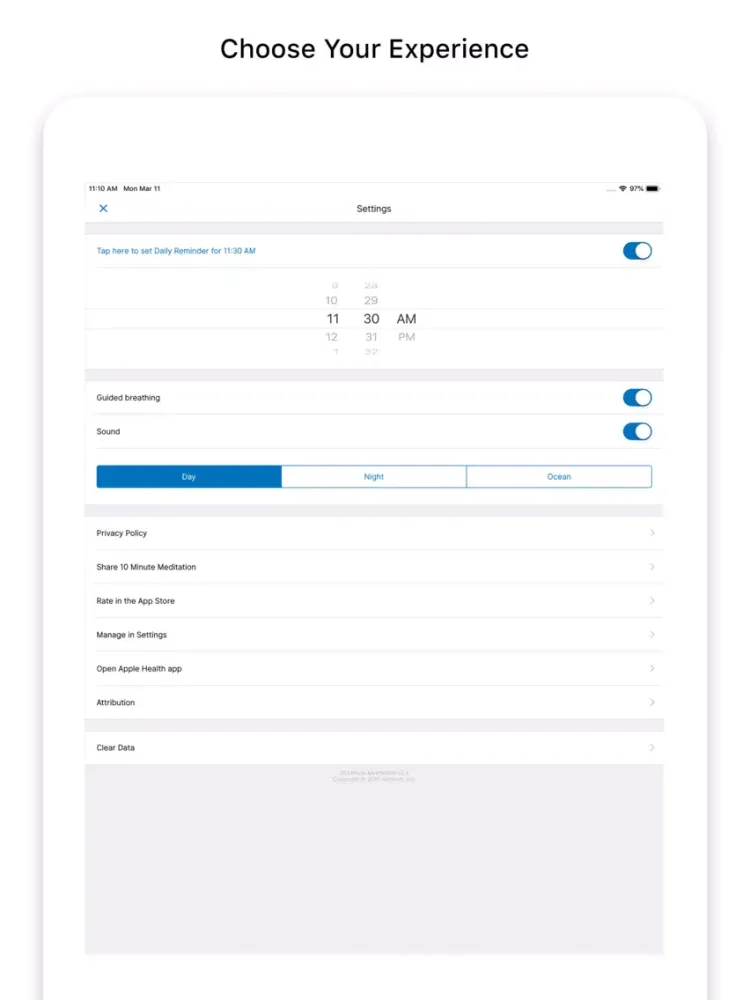
Task: Click chevron on Clear Data row
Action: click(x=652, y=747)
